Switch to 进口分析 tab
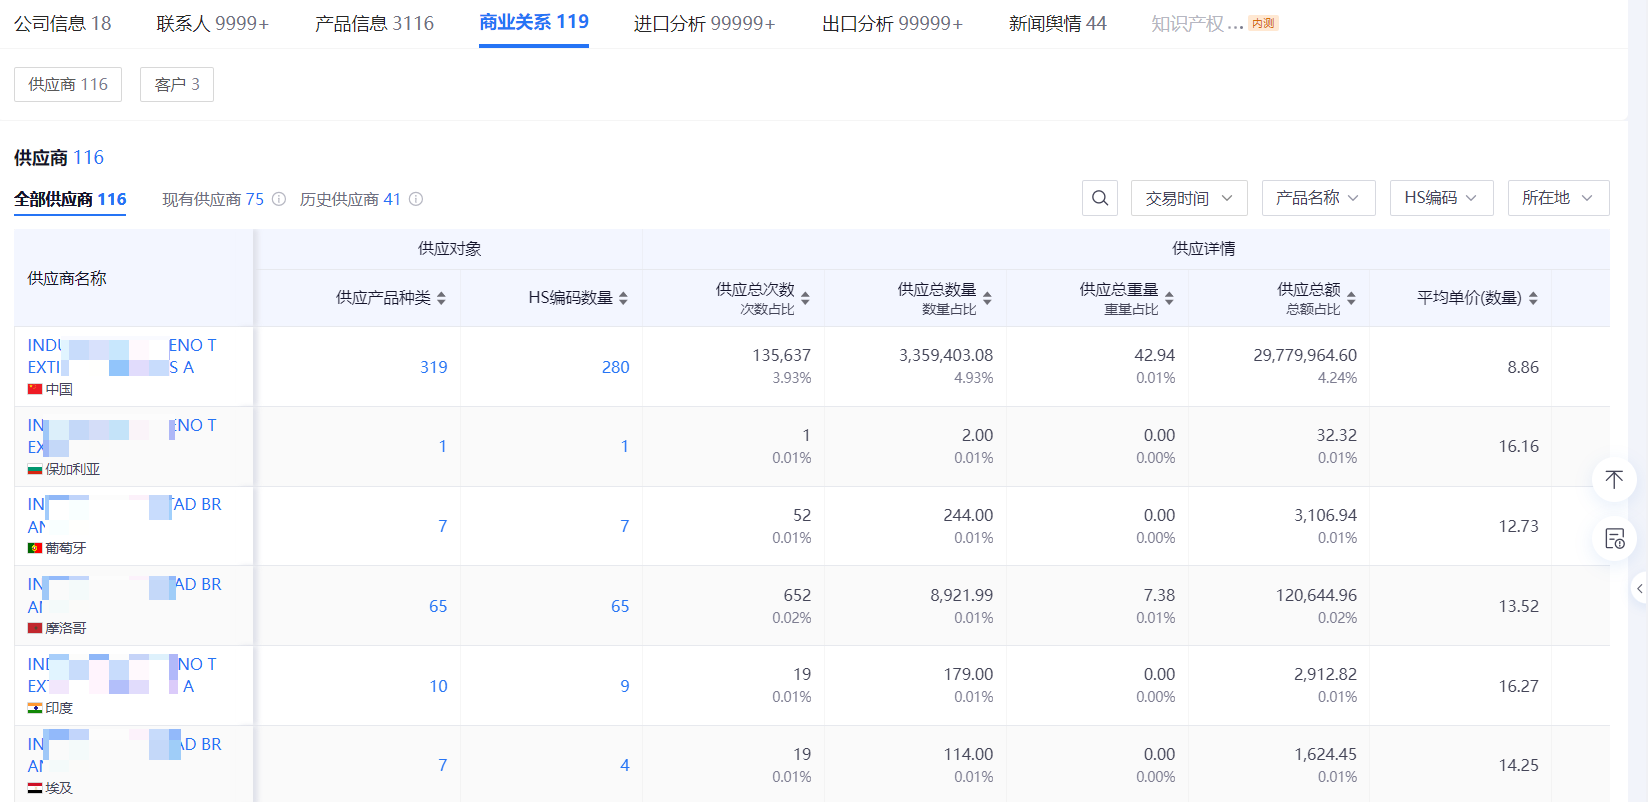This screenshot has width=1648, height=802. point(704,23)
